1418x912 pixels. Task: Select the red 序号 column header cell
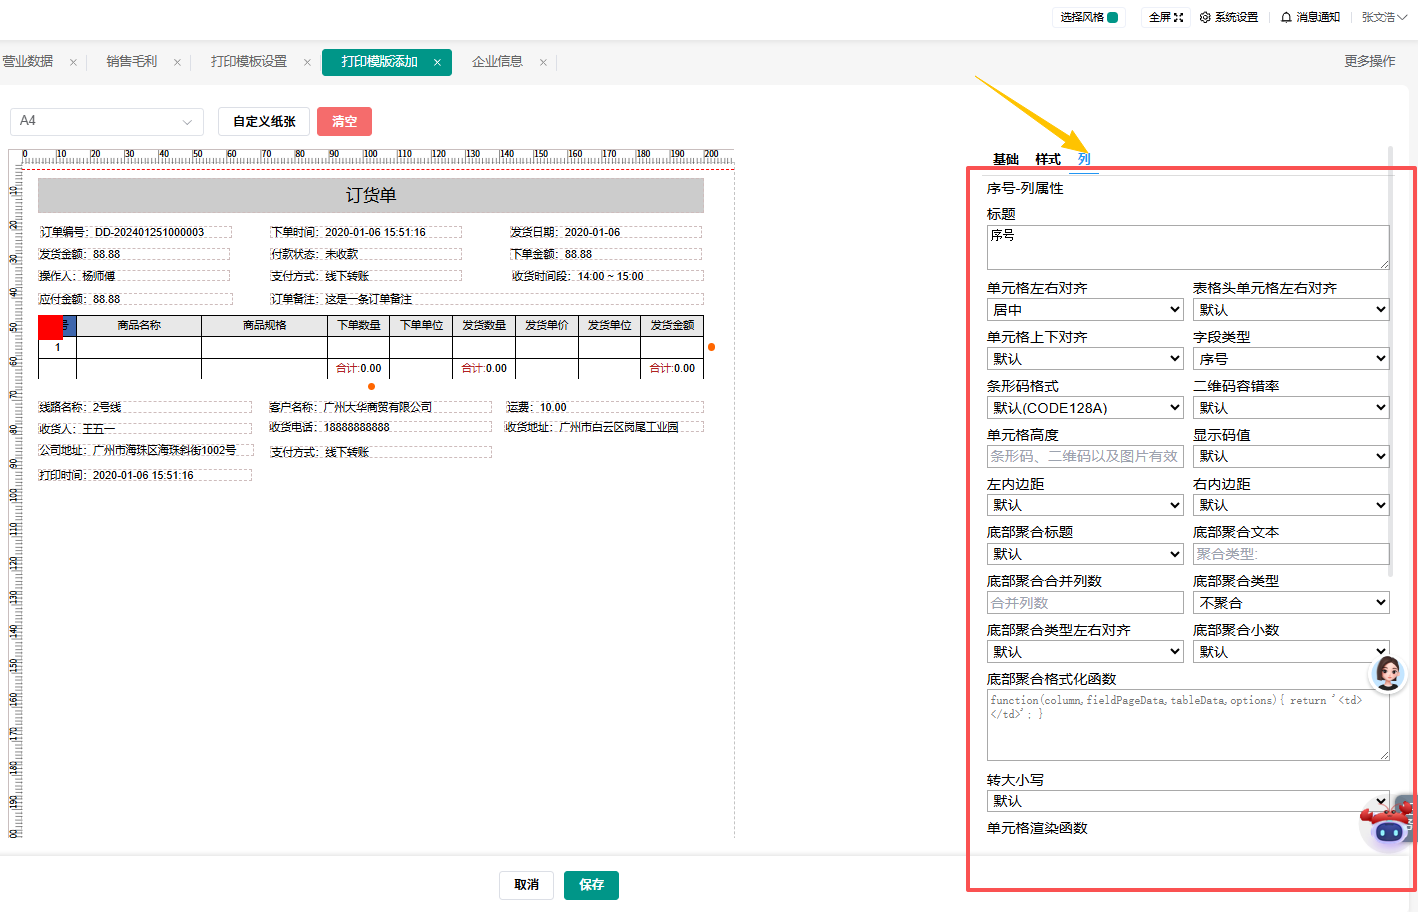coord(57,326)
